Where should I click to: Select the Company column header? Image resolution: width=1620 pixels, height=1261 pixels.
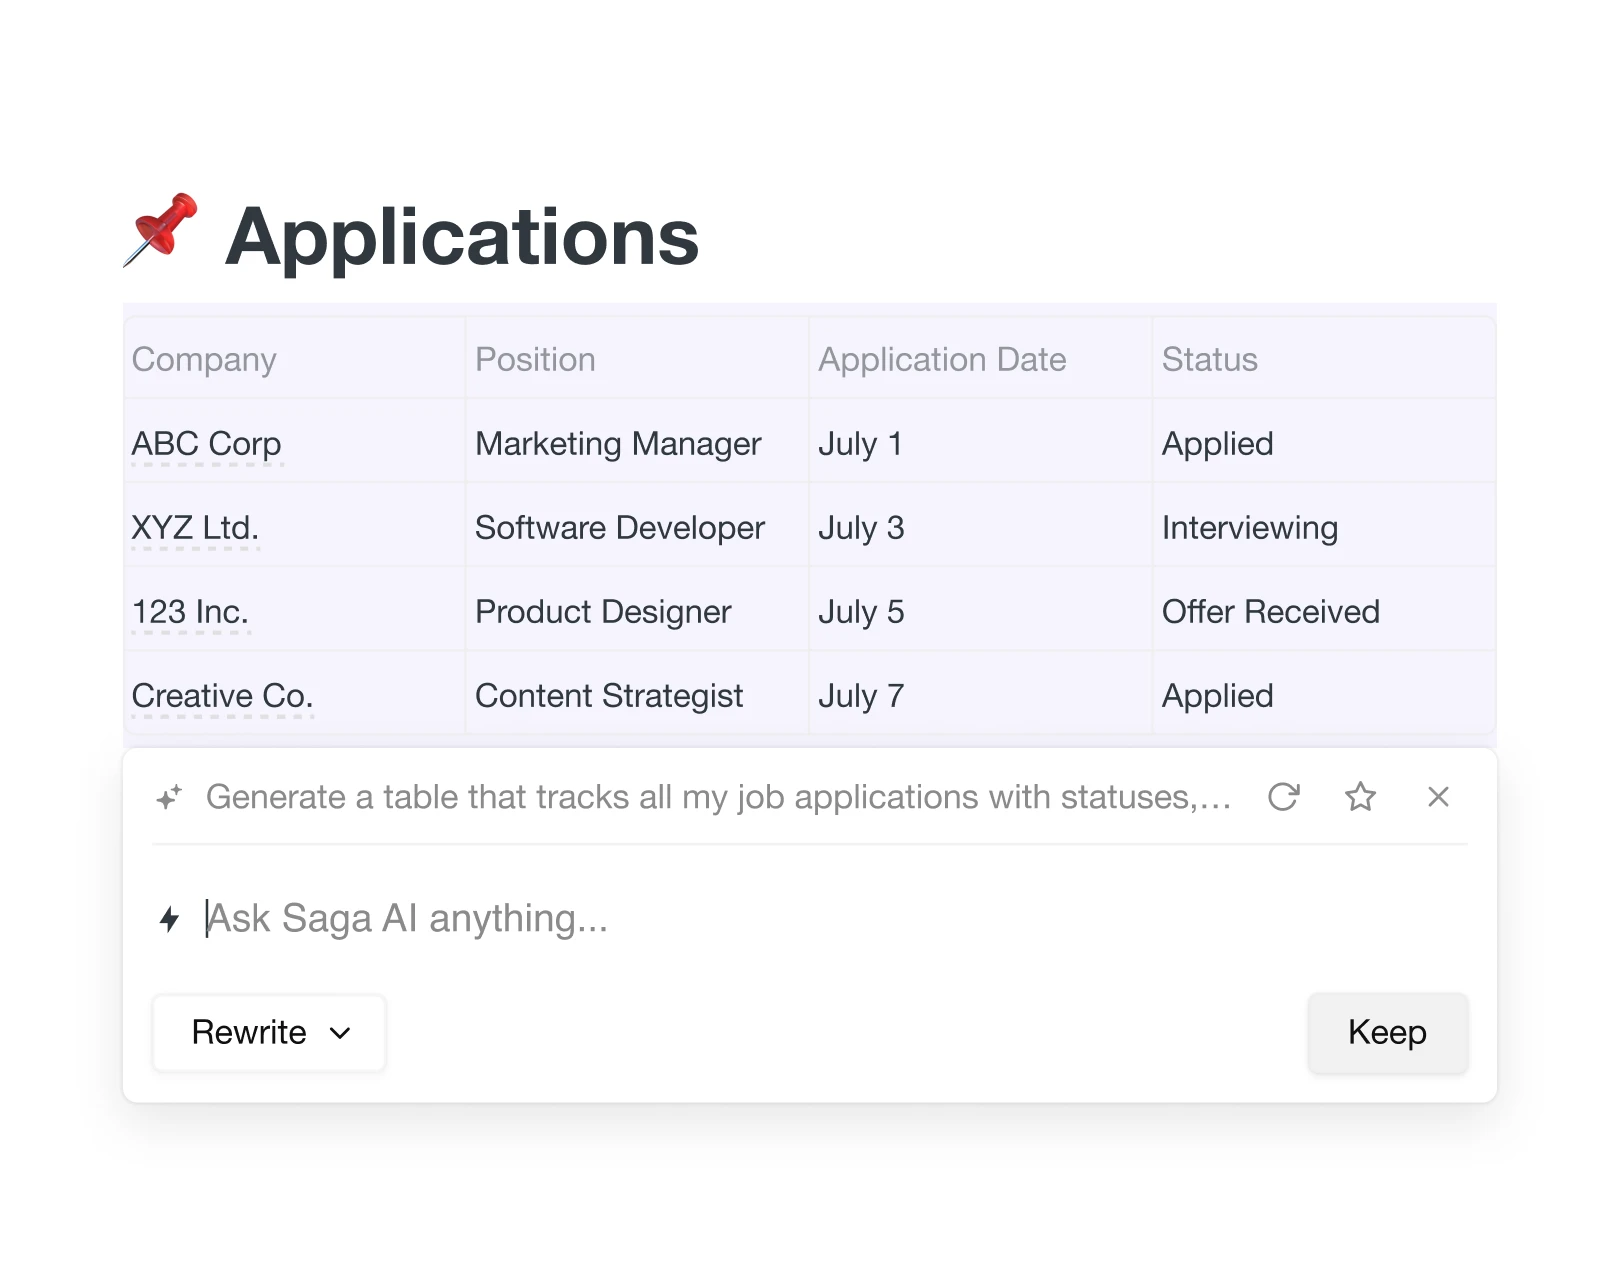[204, 360]
